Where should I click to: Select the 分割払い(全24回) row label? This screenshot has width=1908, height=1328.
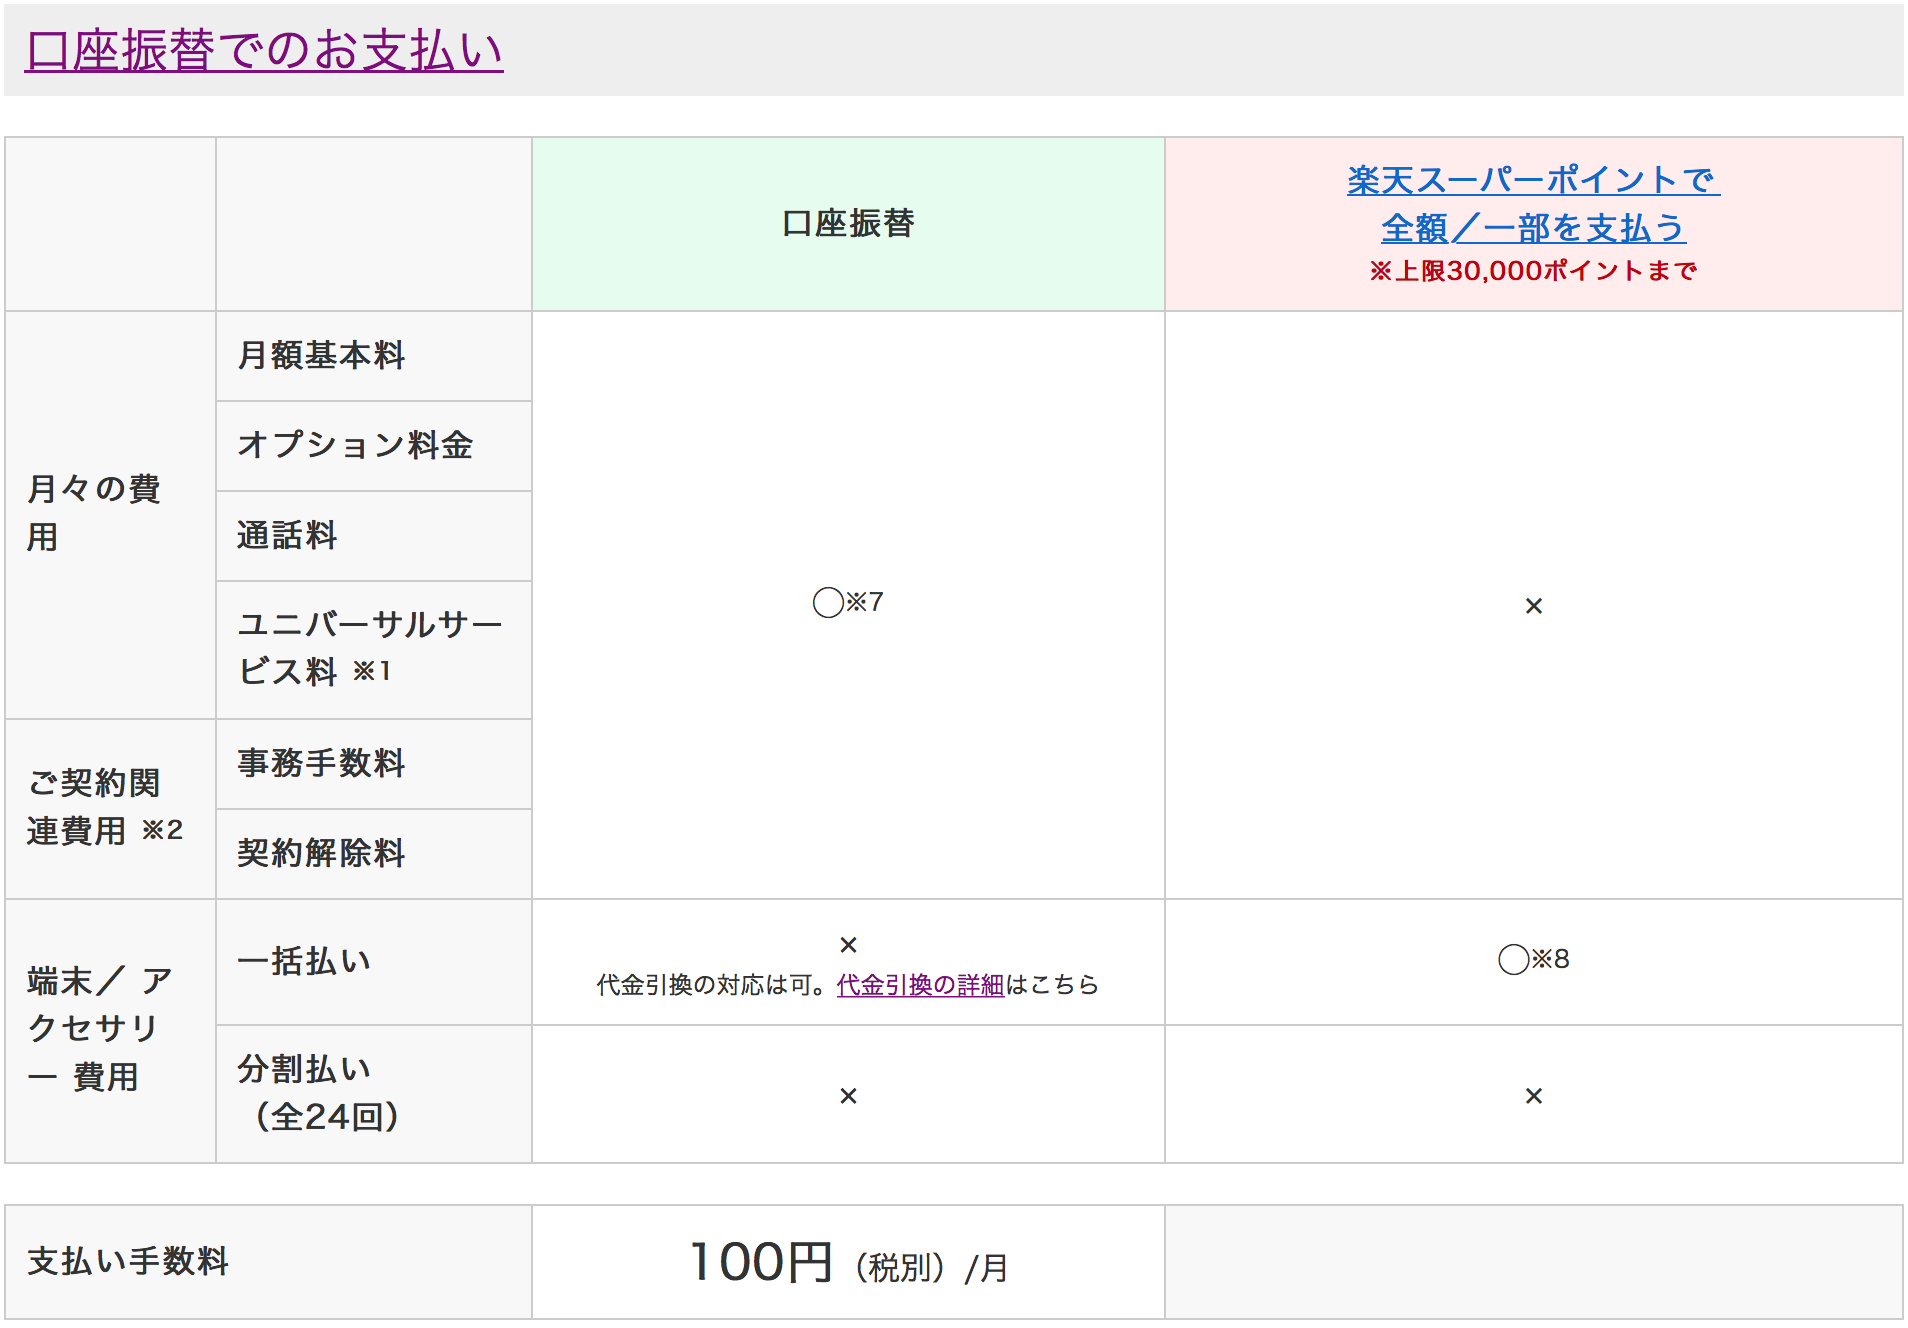click(x=319, y=1093)
